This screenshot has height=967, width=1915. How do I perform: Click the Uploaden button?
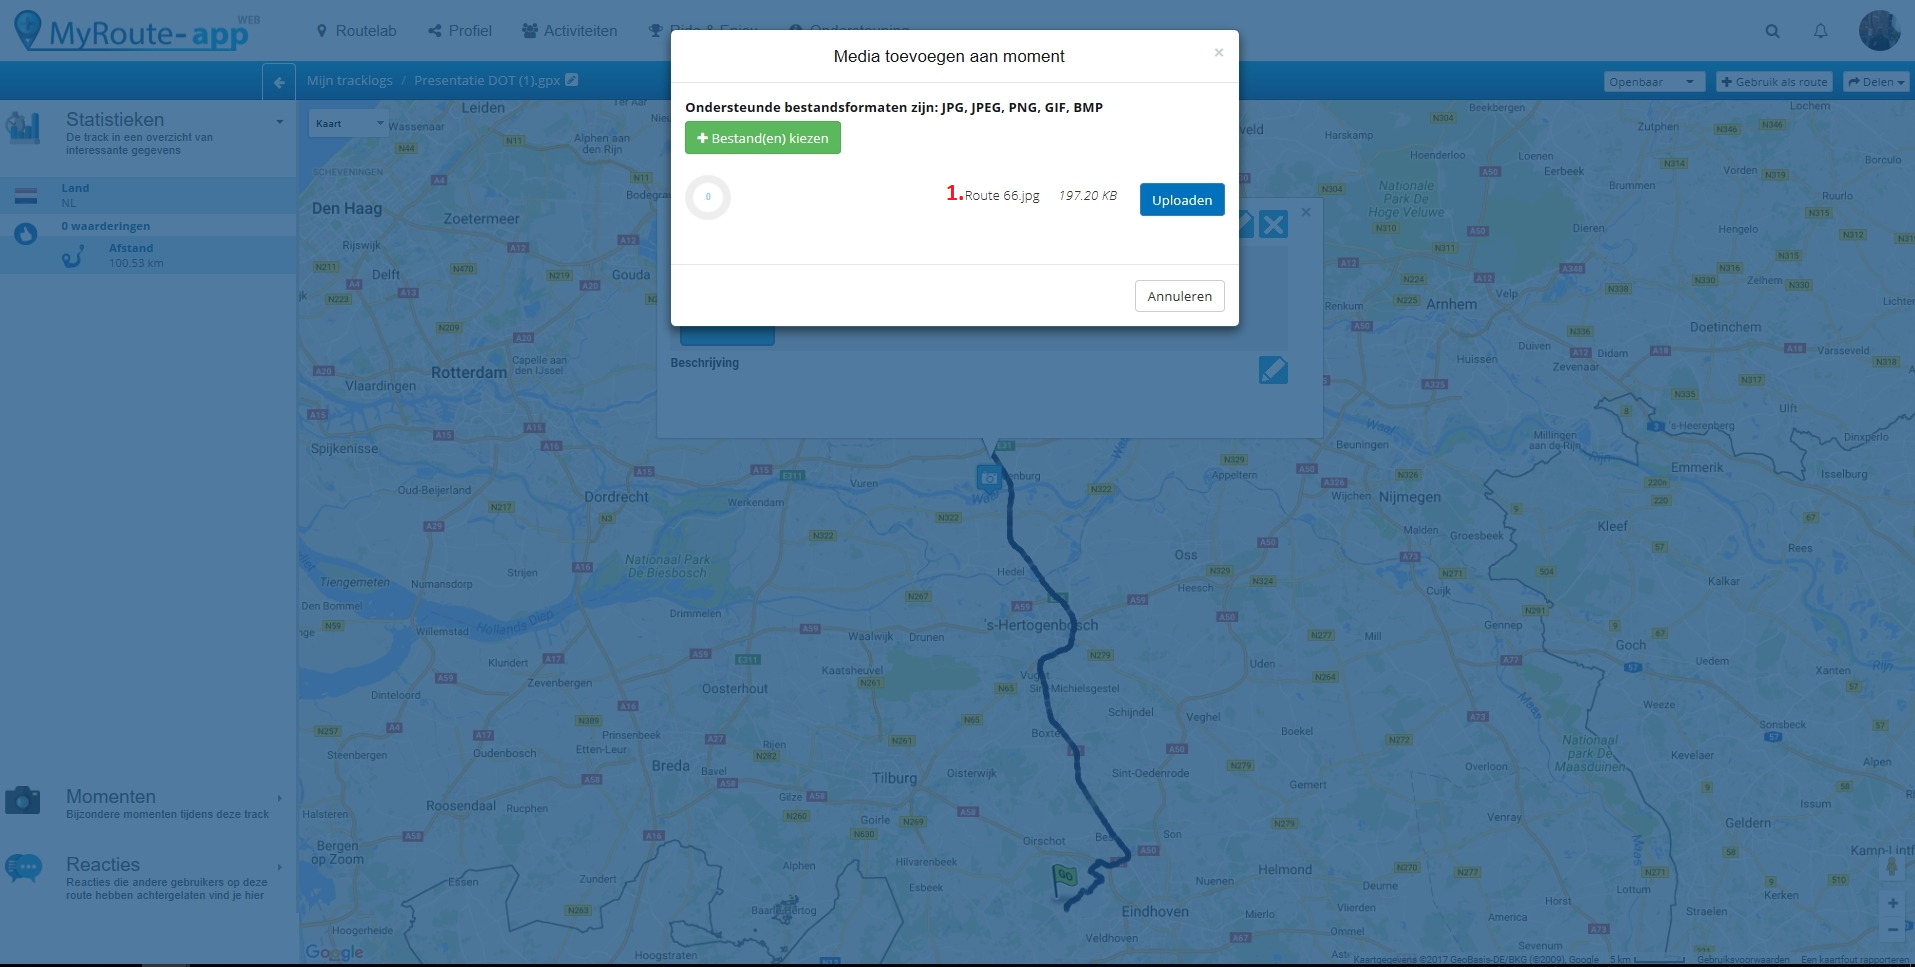tap(1181, 200)
